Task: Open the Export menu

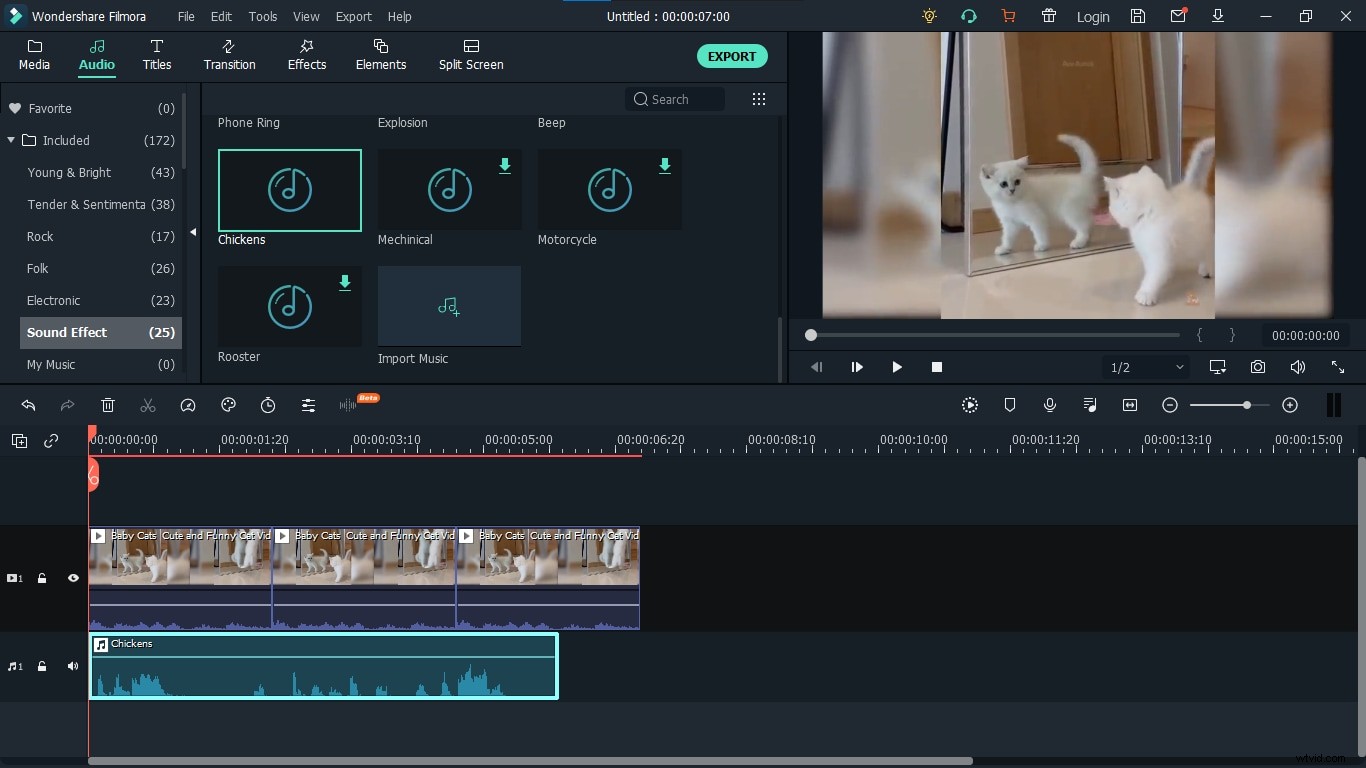Action: click(353, 16)
